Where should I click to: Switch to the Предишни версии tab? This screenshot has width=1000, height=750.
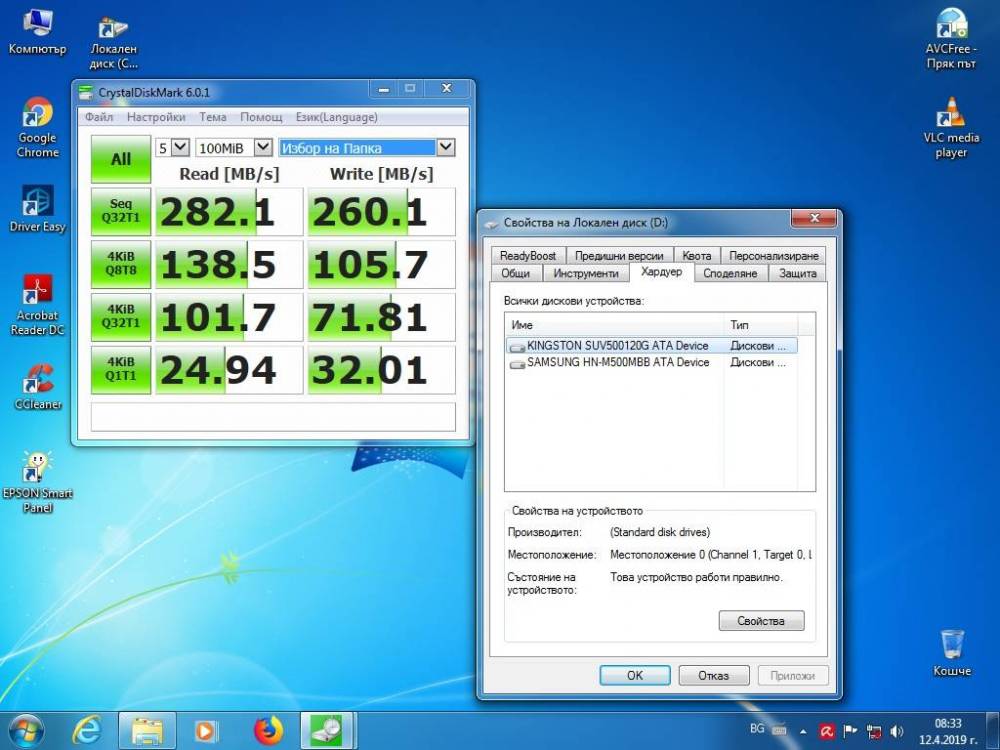[x=619, y=256]
